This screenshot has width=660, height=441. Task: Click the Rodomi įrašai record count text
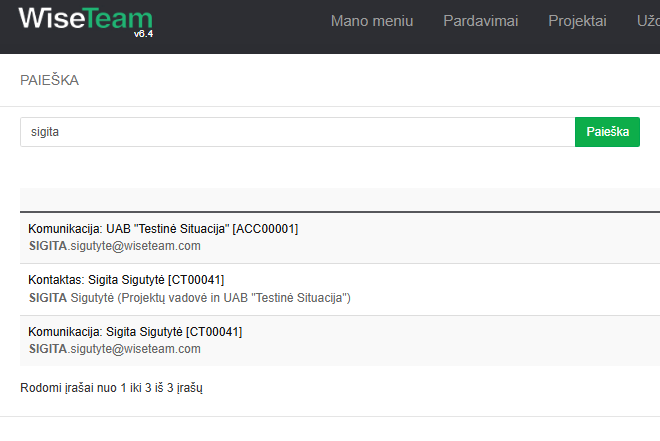(x=111, y=388)
